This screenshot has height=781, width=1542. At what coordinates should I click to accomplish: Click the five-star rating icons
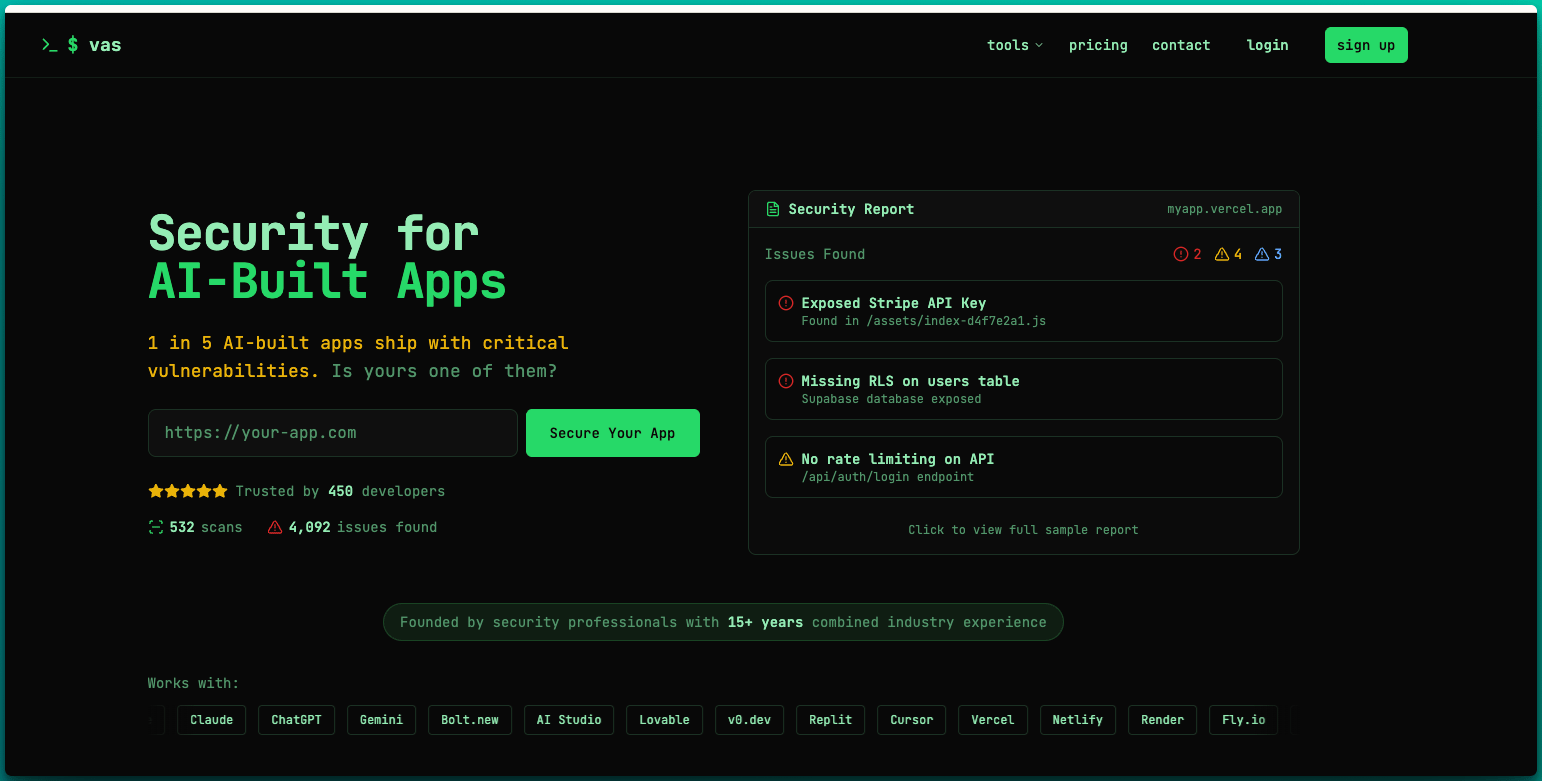point(188,491)
